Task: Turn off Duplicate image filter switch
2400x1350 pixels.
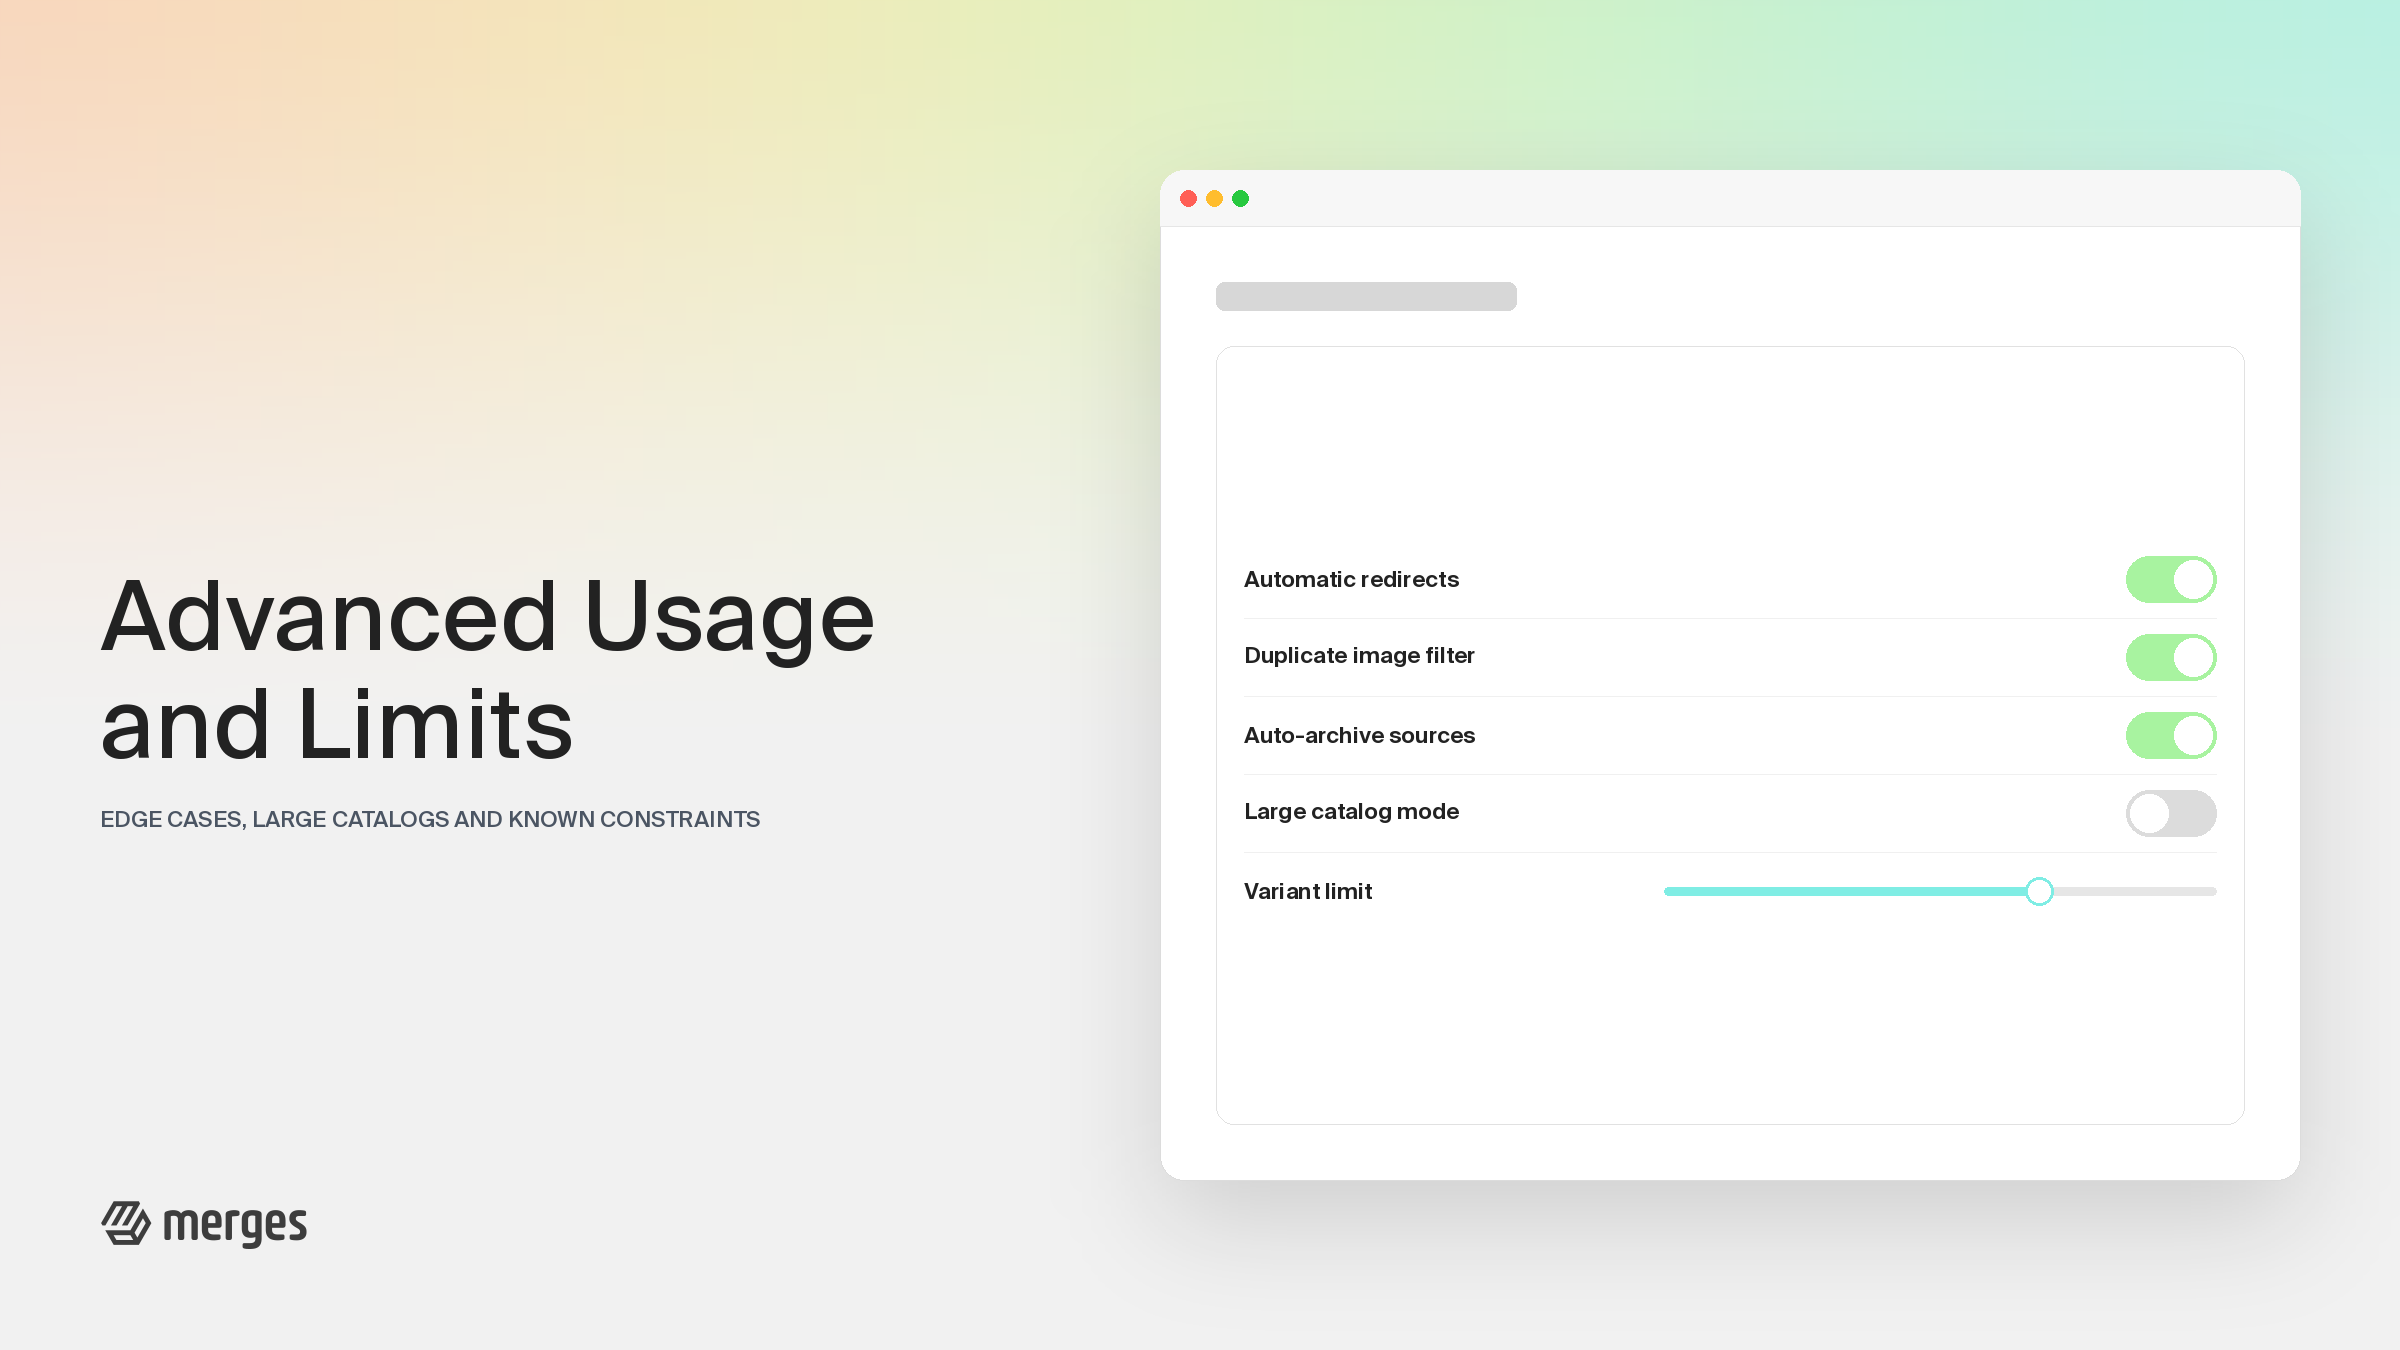Action: pos(2171,658)
